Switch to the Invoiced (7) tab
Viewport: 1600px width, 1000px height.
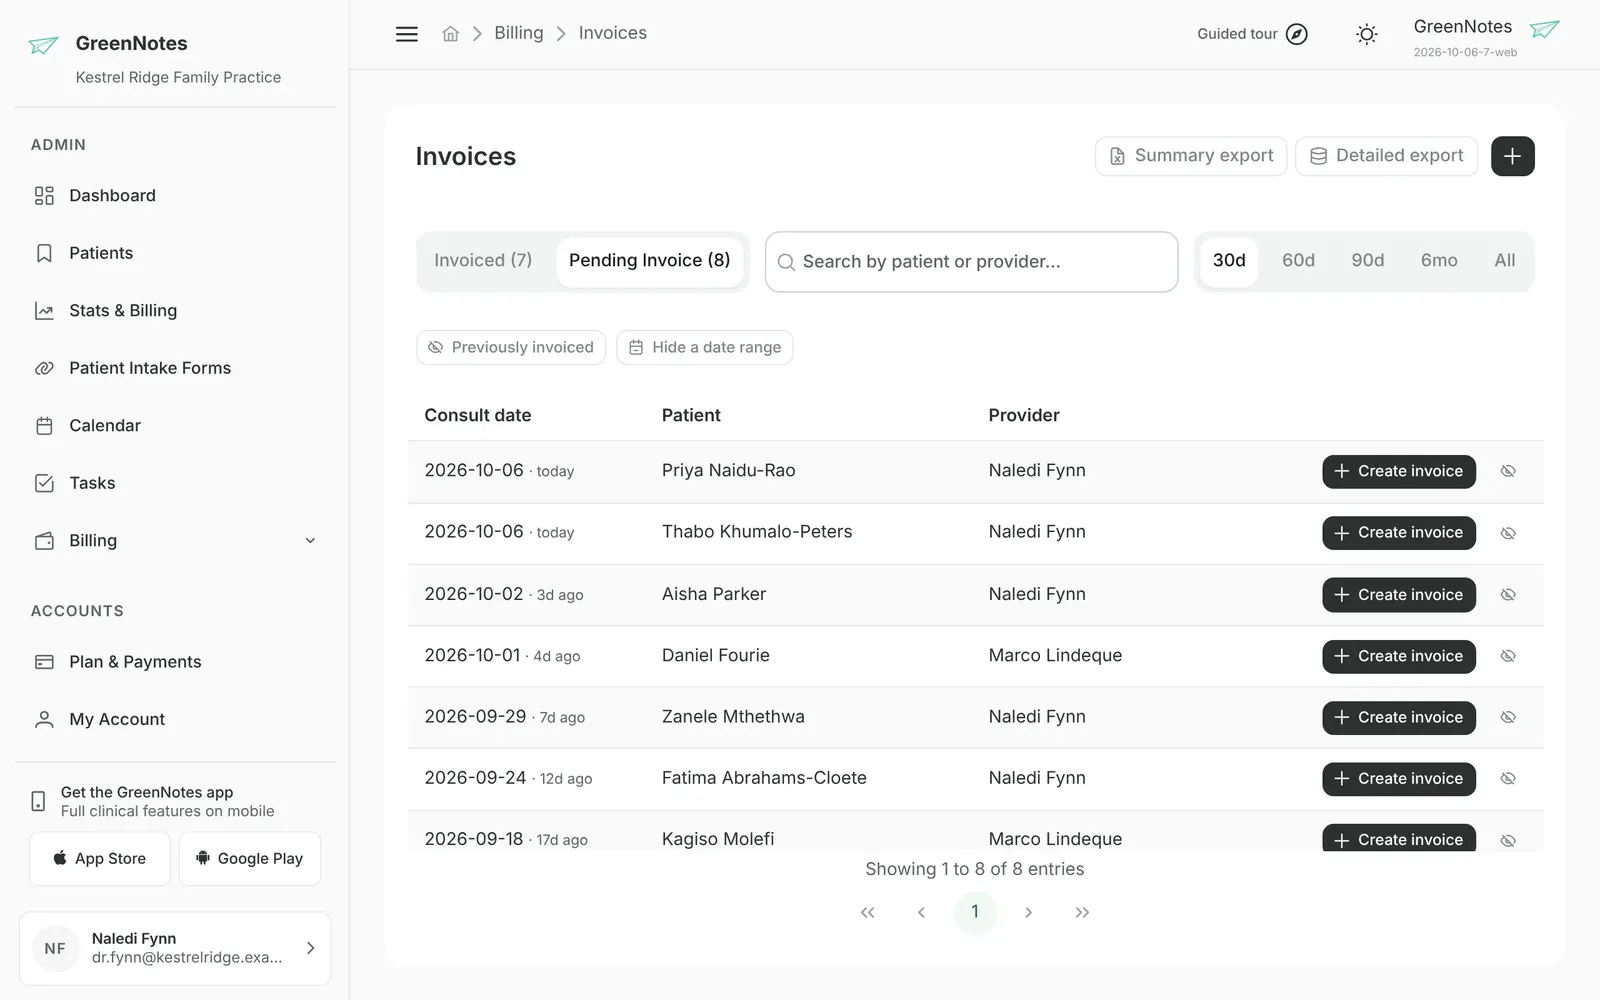click(483, 261)
